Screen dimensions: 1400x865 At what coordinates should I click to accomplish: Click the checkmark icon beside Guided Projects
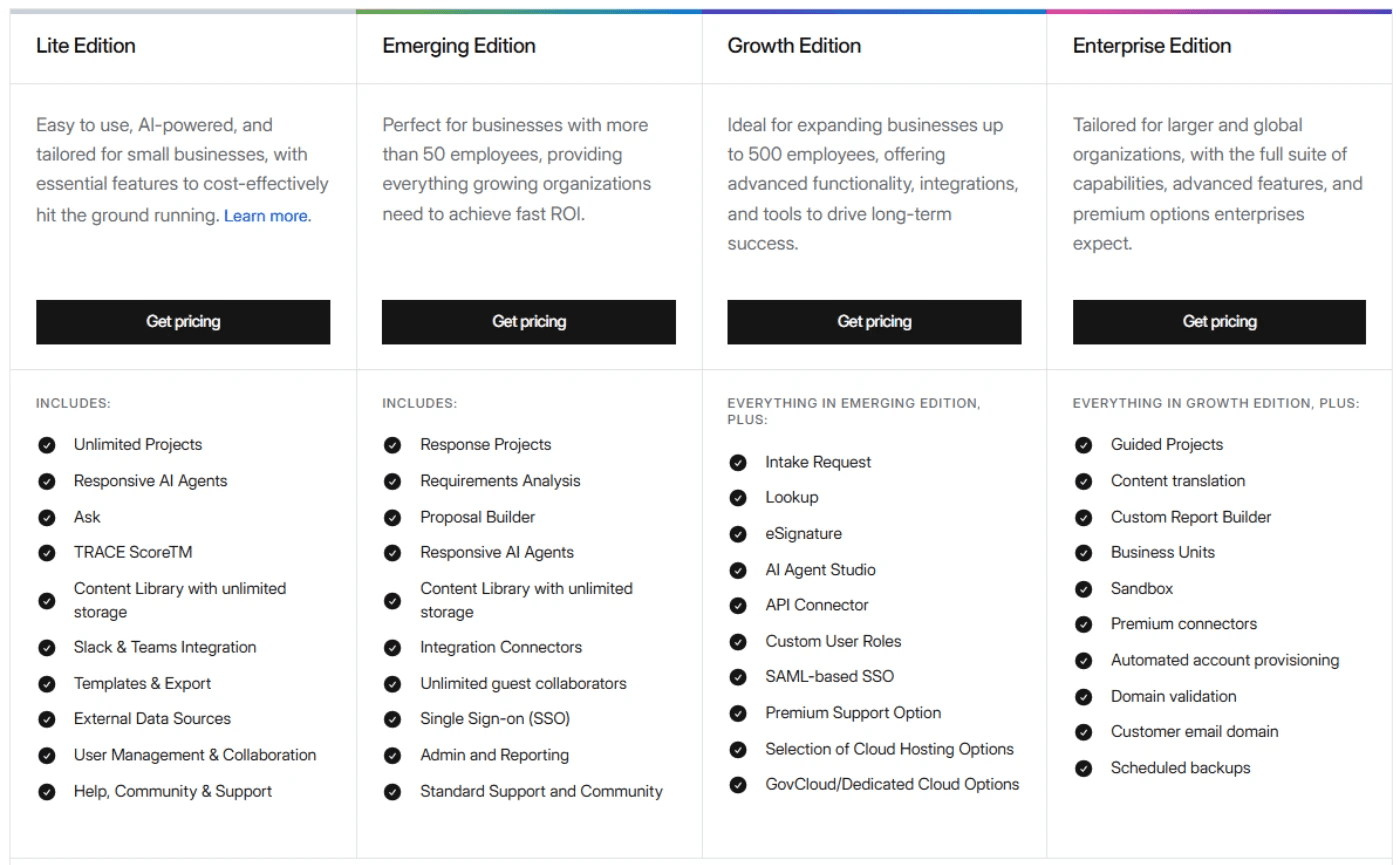point(1083,444)
